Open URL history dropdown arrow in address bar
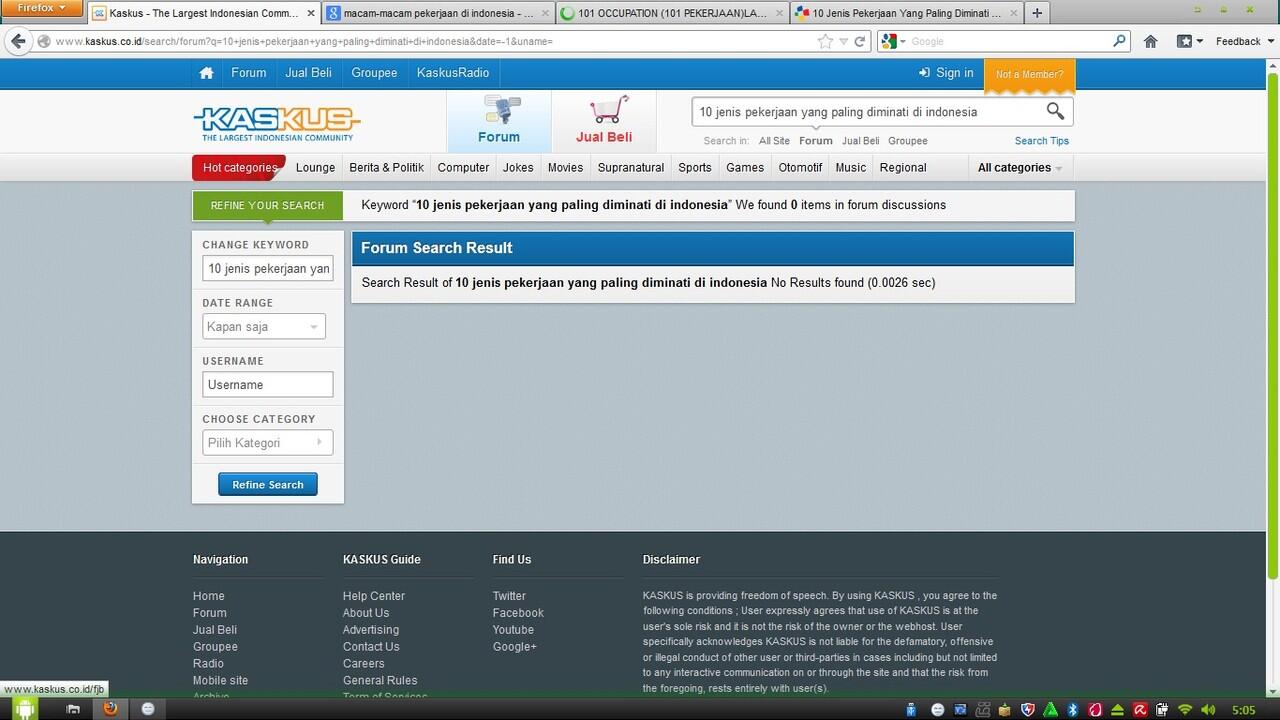The height and width of the screenshot is (720, 1280). click(843, 41)
